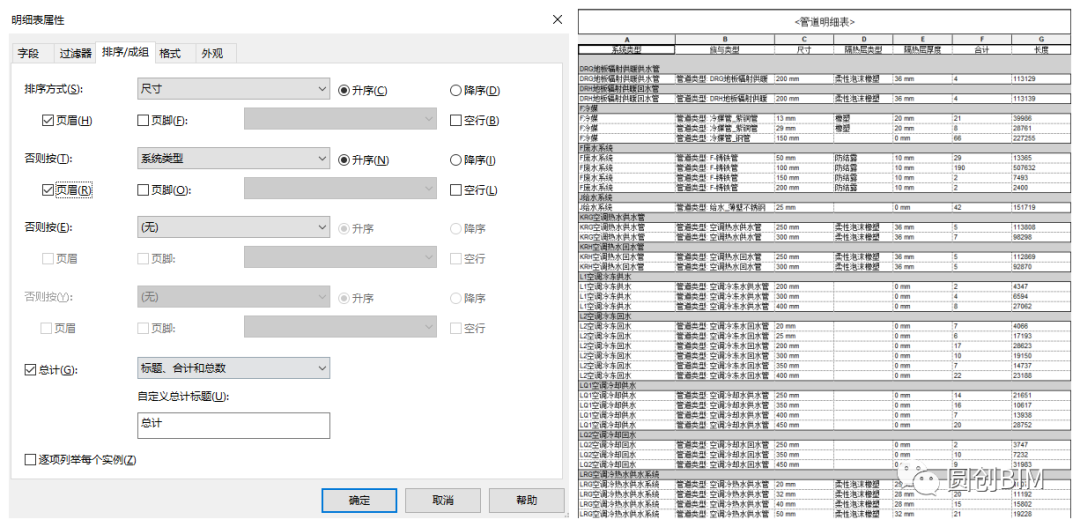Confirm with the 确定 button
1080x527 pixels.
tap(359, 500)
